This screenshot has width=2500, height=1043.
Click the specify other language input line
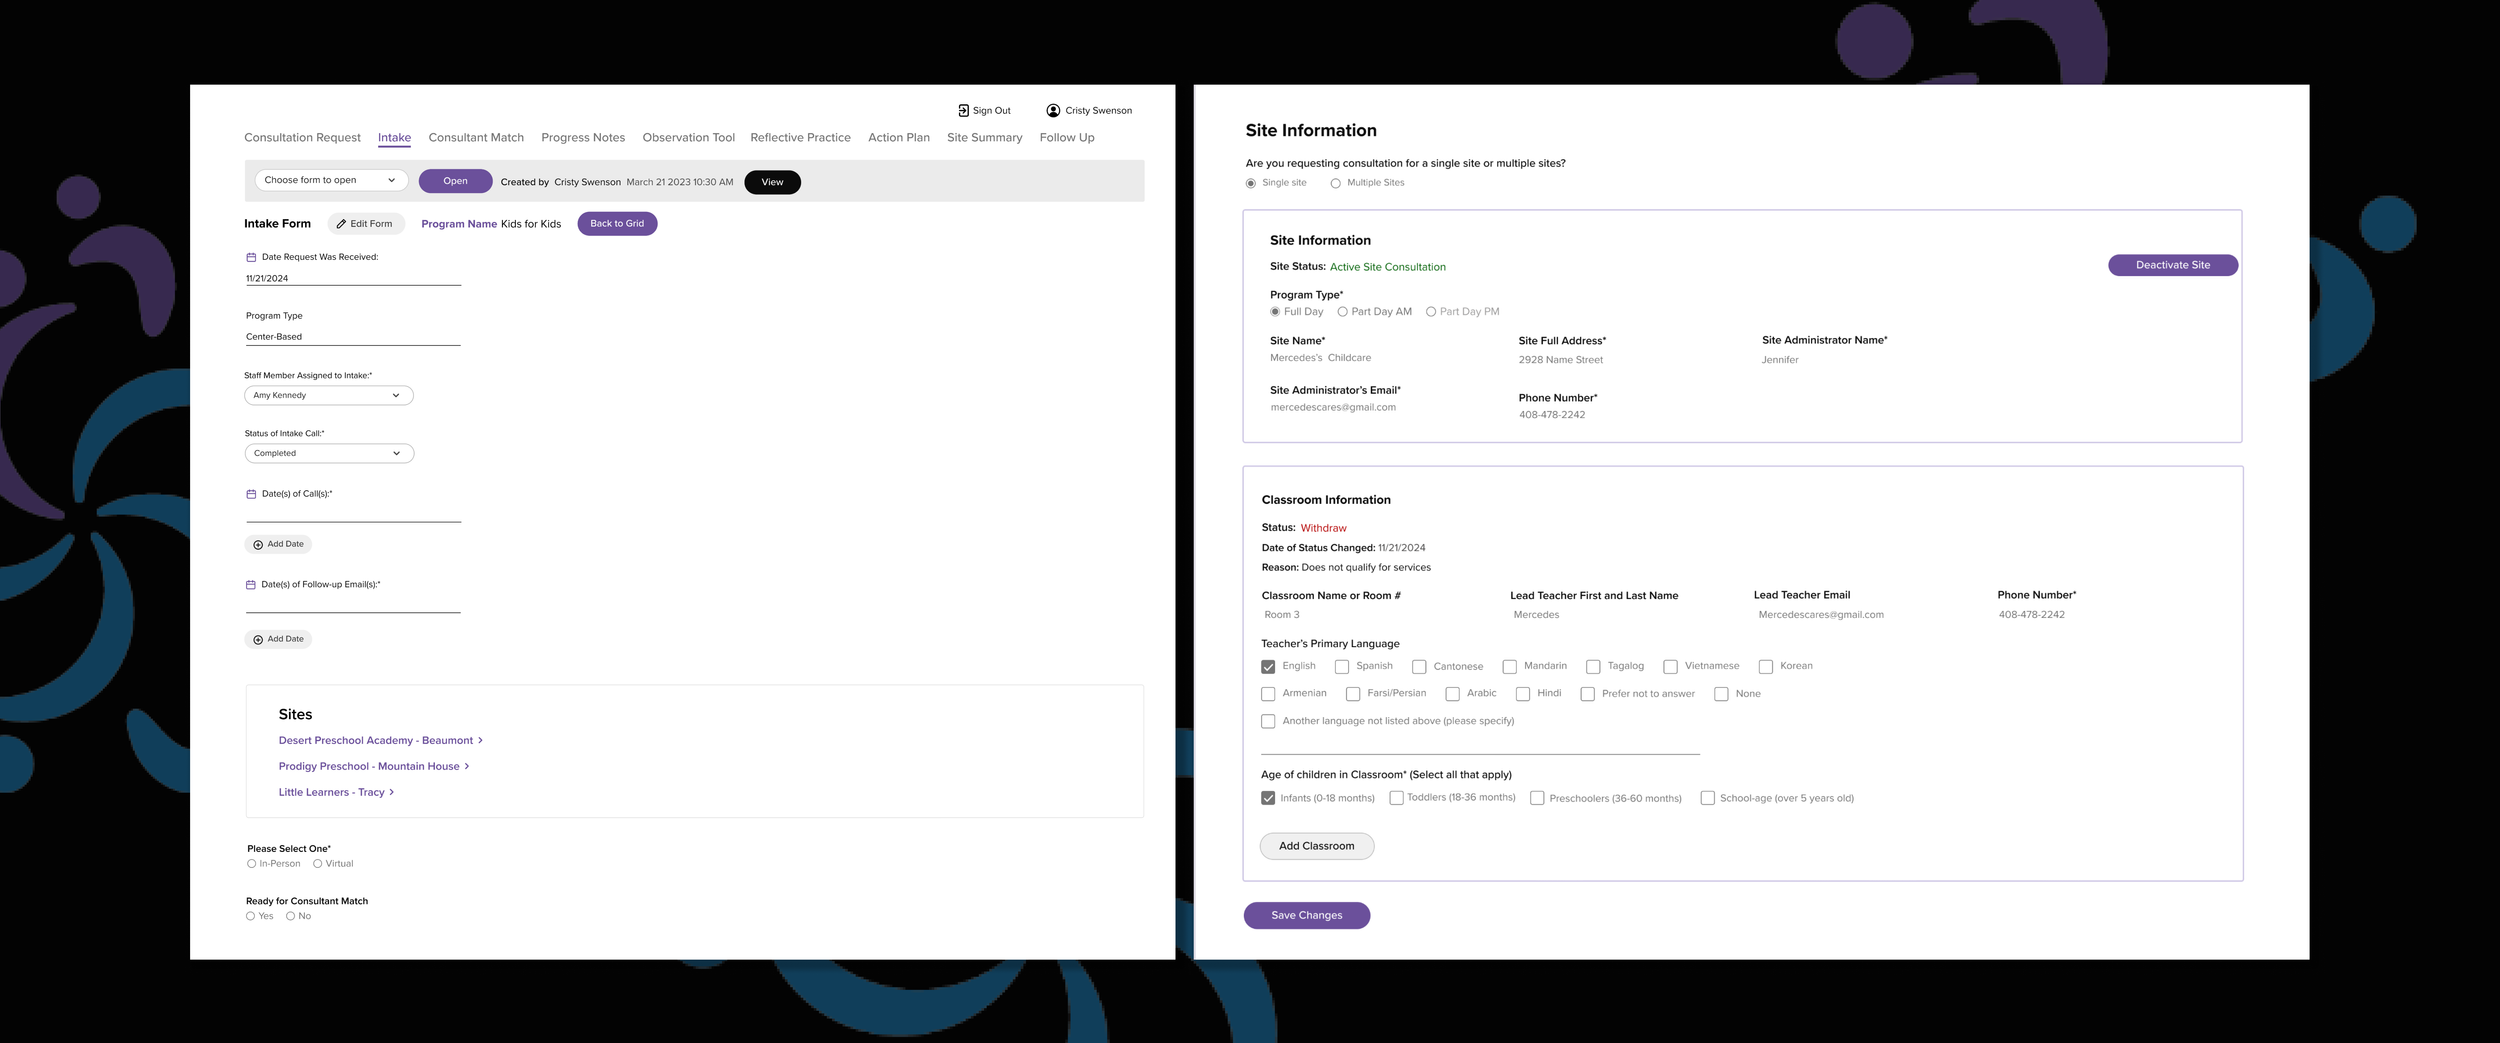(x=1480, y=744)
